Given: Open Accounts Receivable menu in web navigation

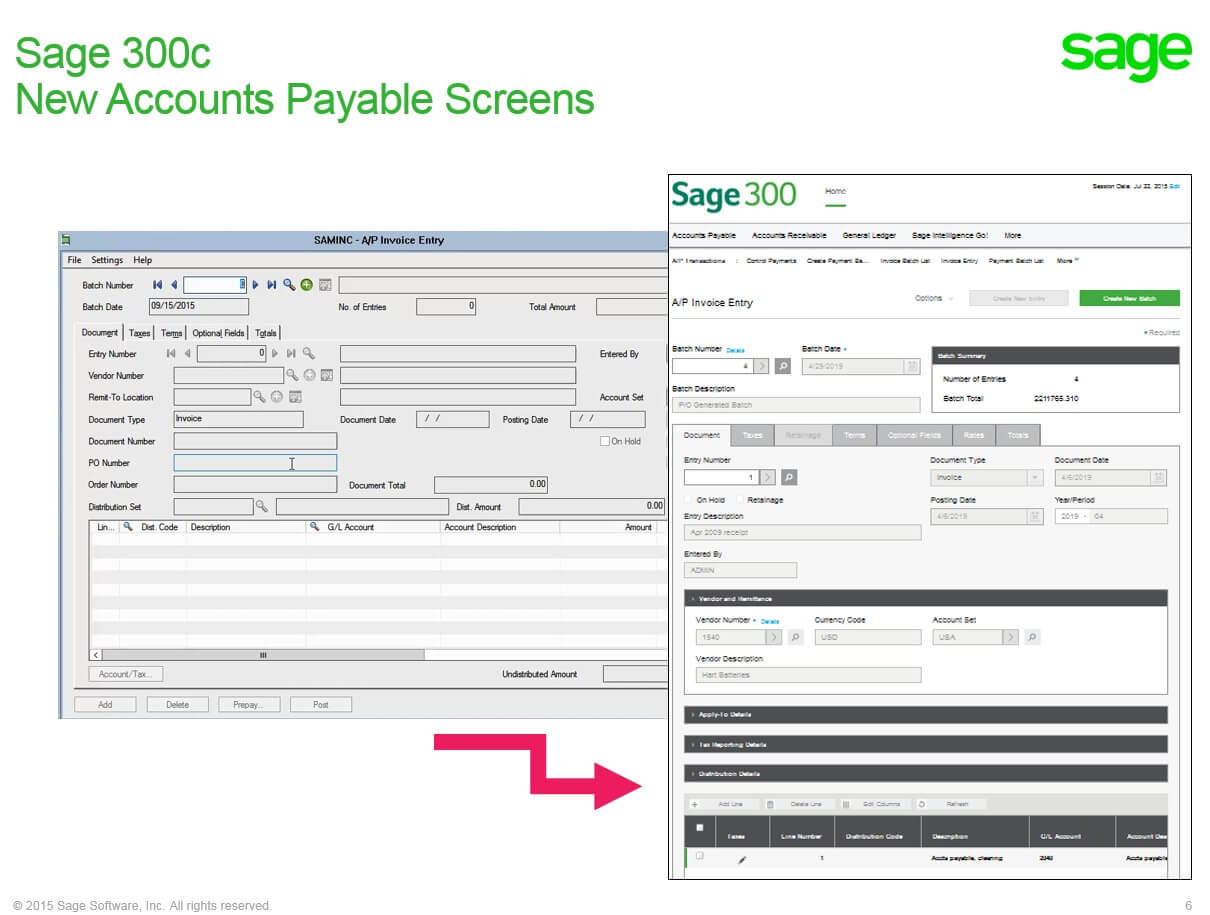Looking at the screenshot, I should pos(789,235).
